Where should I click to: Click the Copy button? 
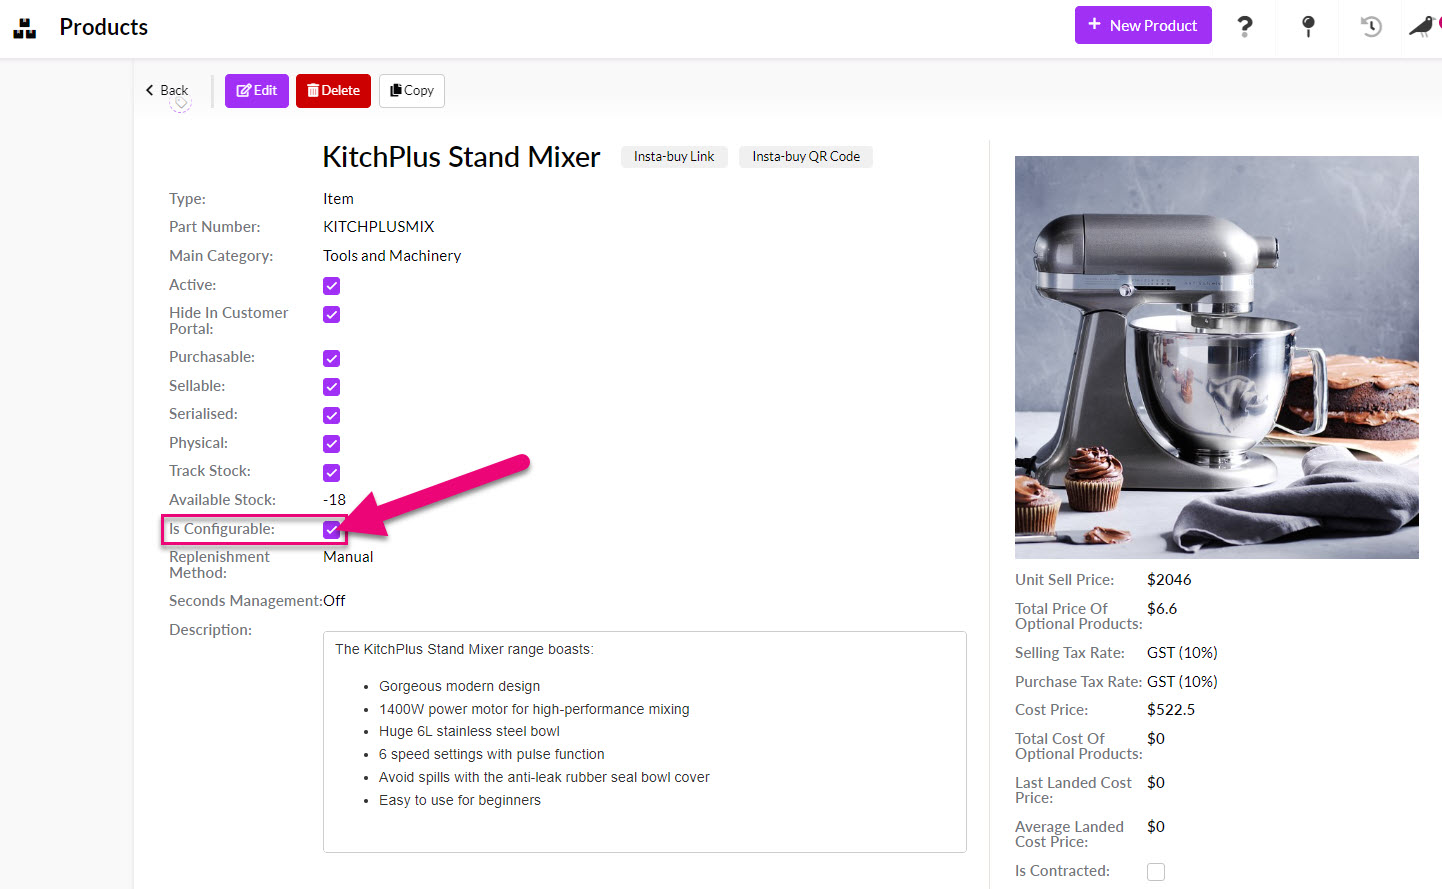click(x=412, y=91)
